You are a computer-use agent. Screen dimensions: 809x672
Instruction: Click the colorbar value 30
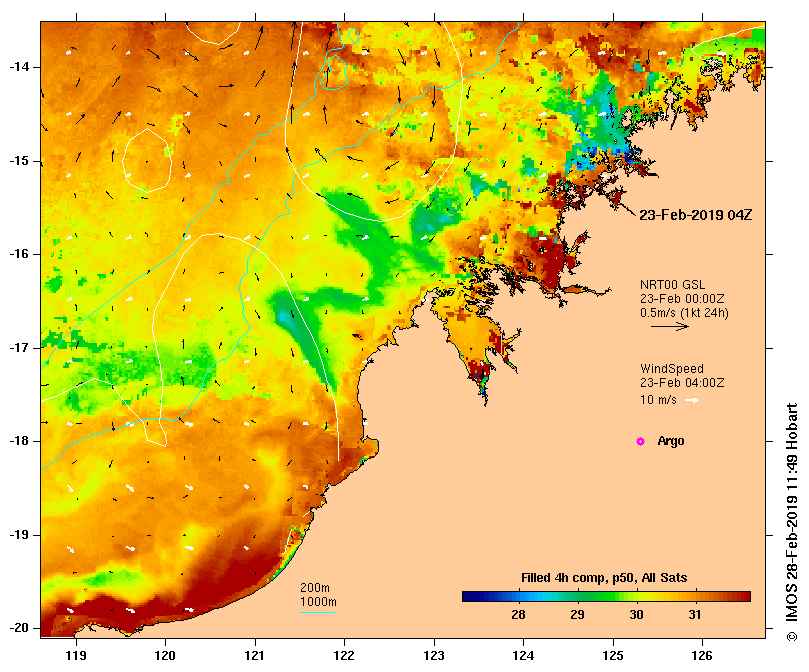click(636, 614)
